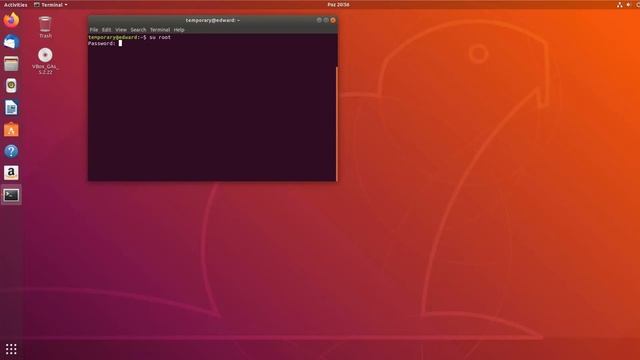Minimize the terminal window
This screenshot has width=640, height=360.
coord(319,20)
